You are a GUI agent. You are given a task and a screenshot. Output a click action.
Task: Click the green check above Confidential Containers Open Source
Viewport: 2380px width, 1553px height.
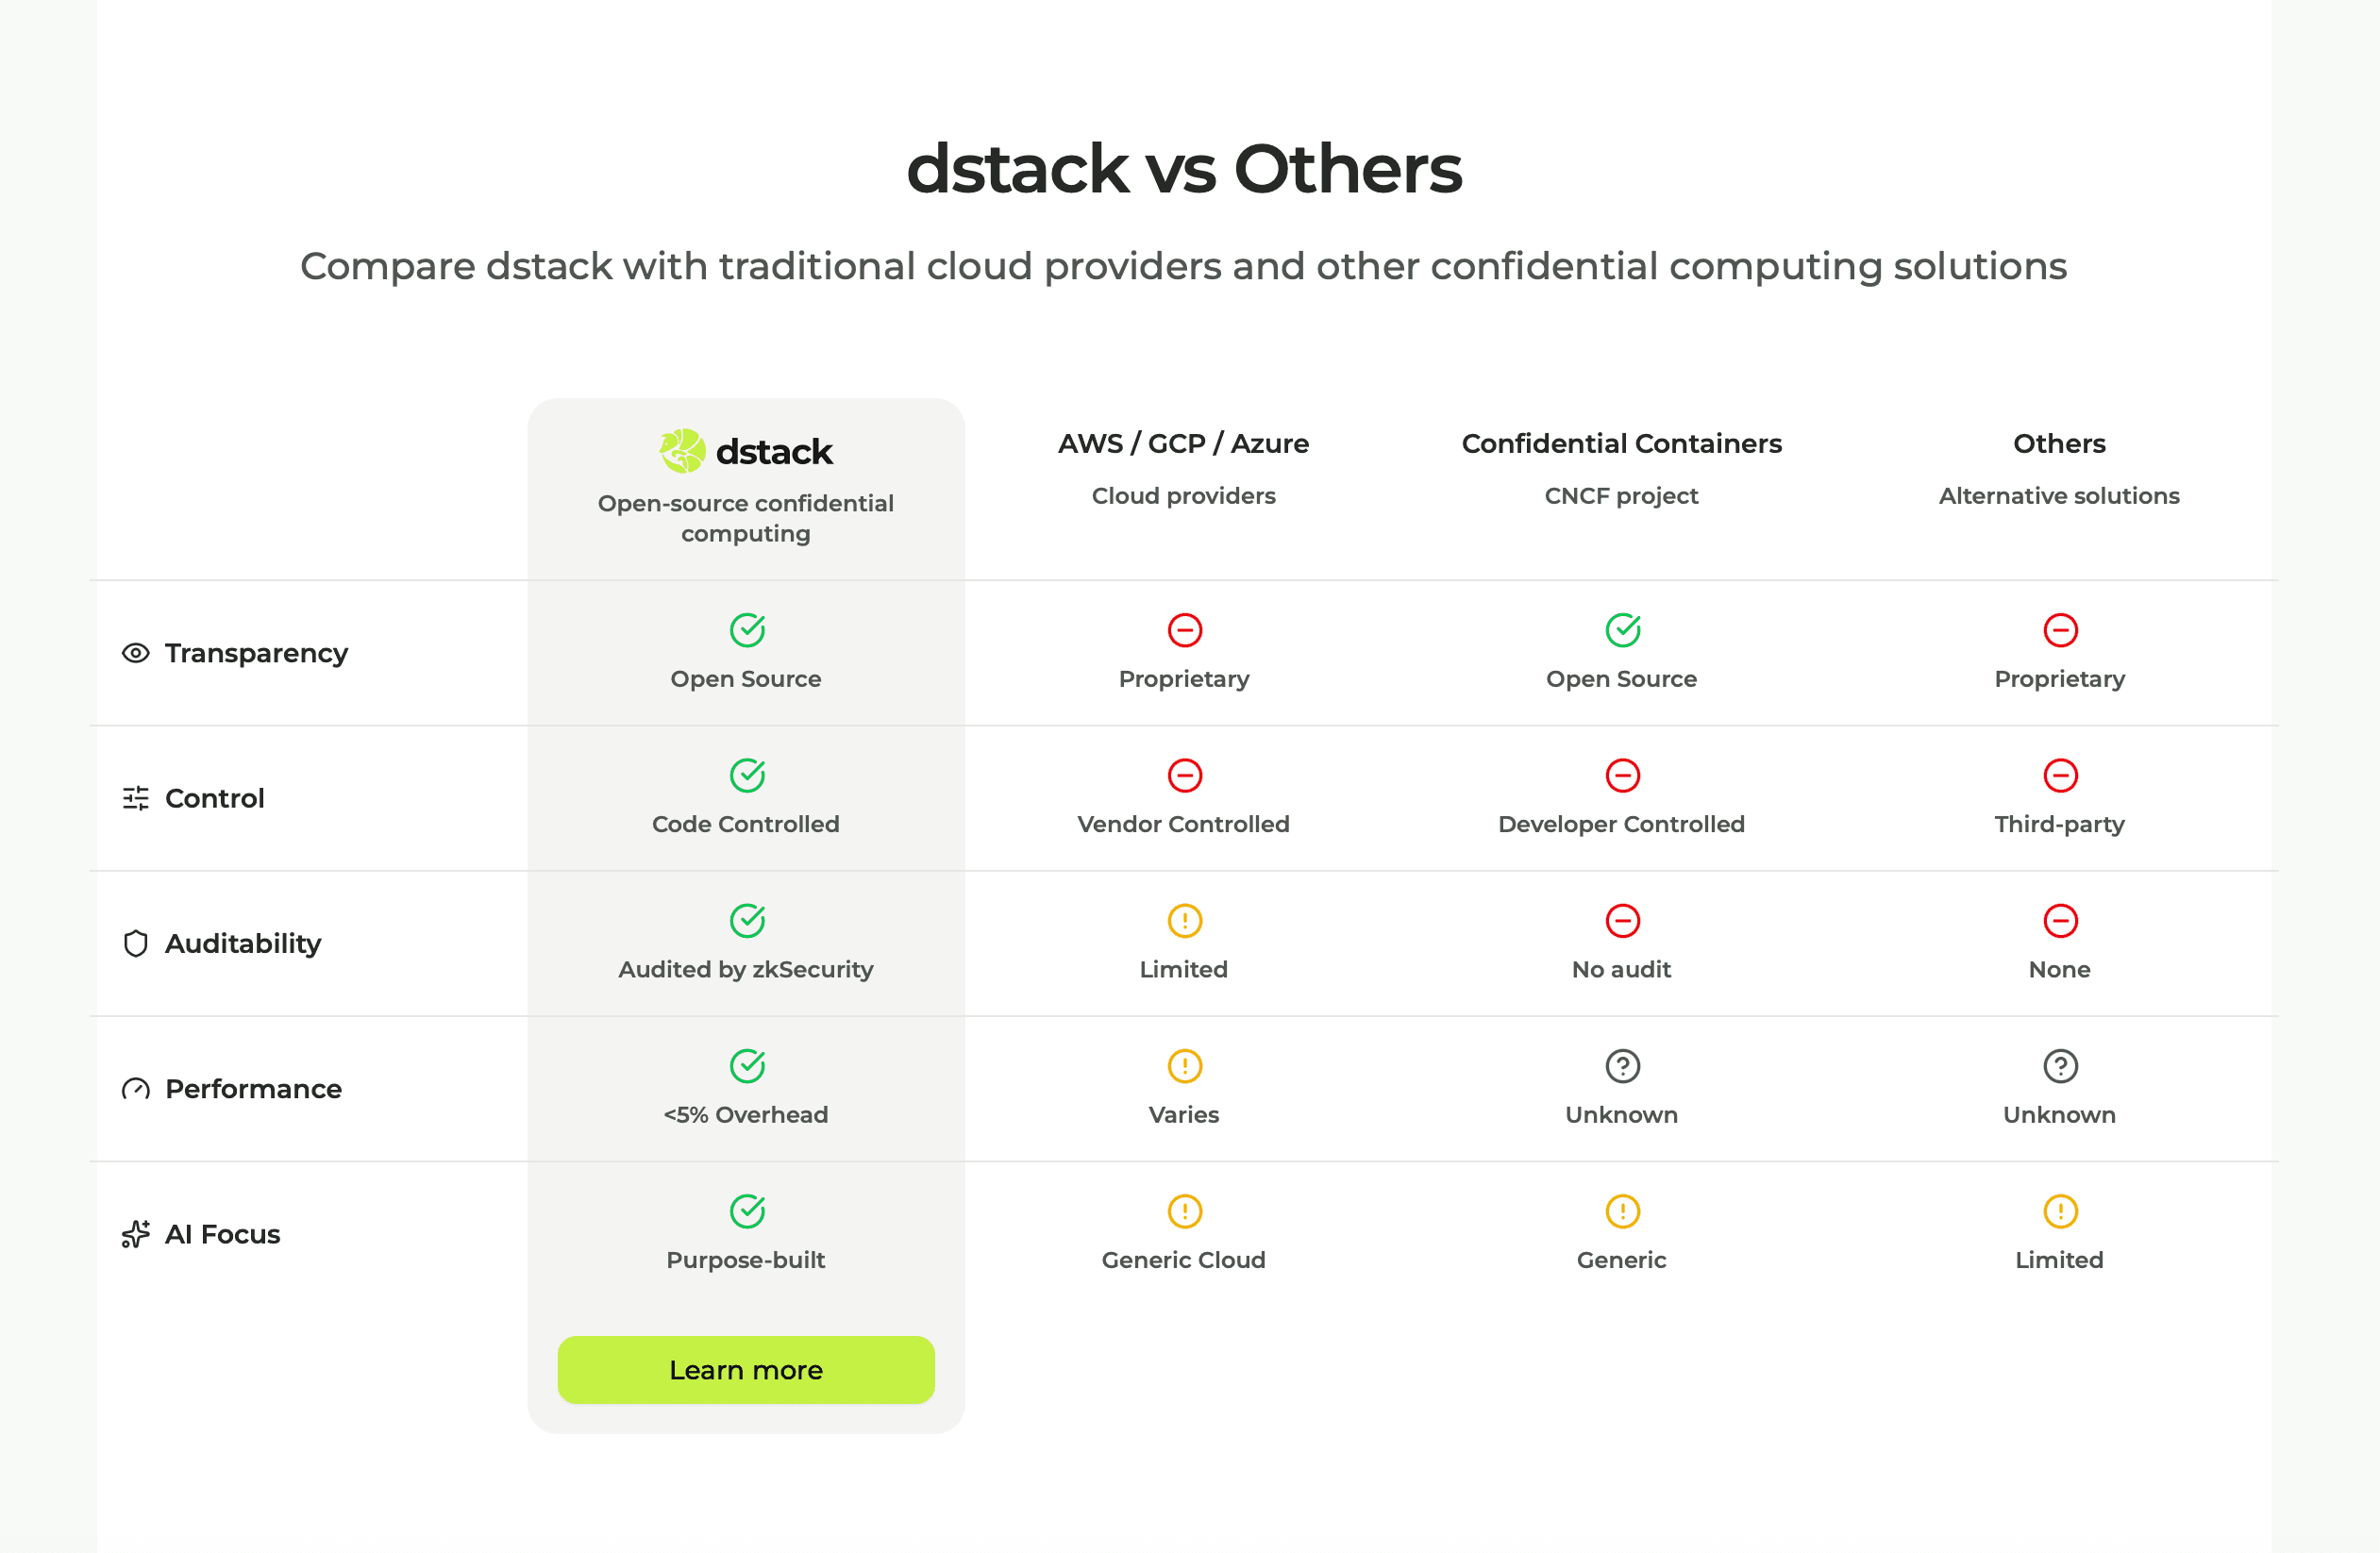click(1622, 630)
